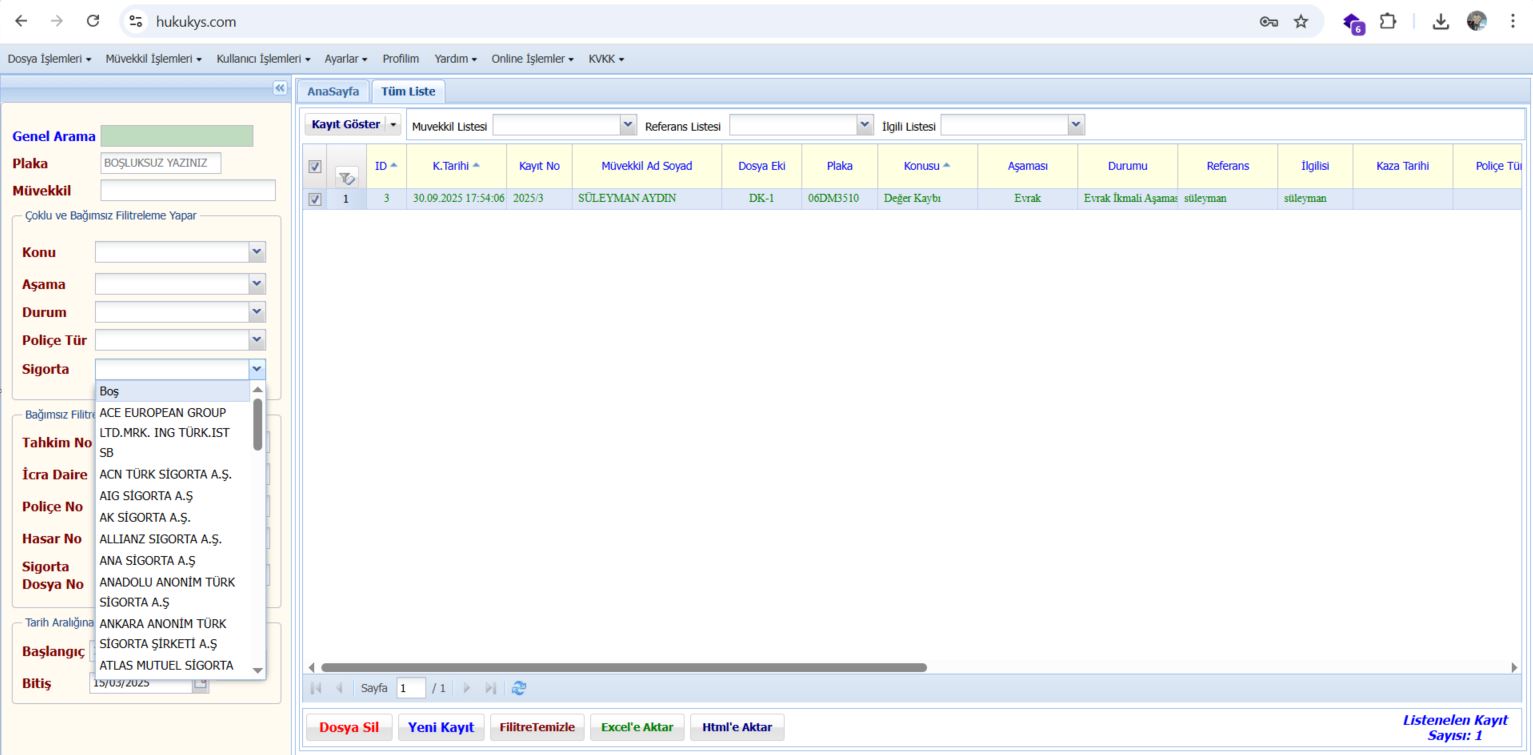This screenshot has width=1533, height=755.
Task: Toggle the select-all checkbox in grid header
Action: coord(315,167)
